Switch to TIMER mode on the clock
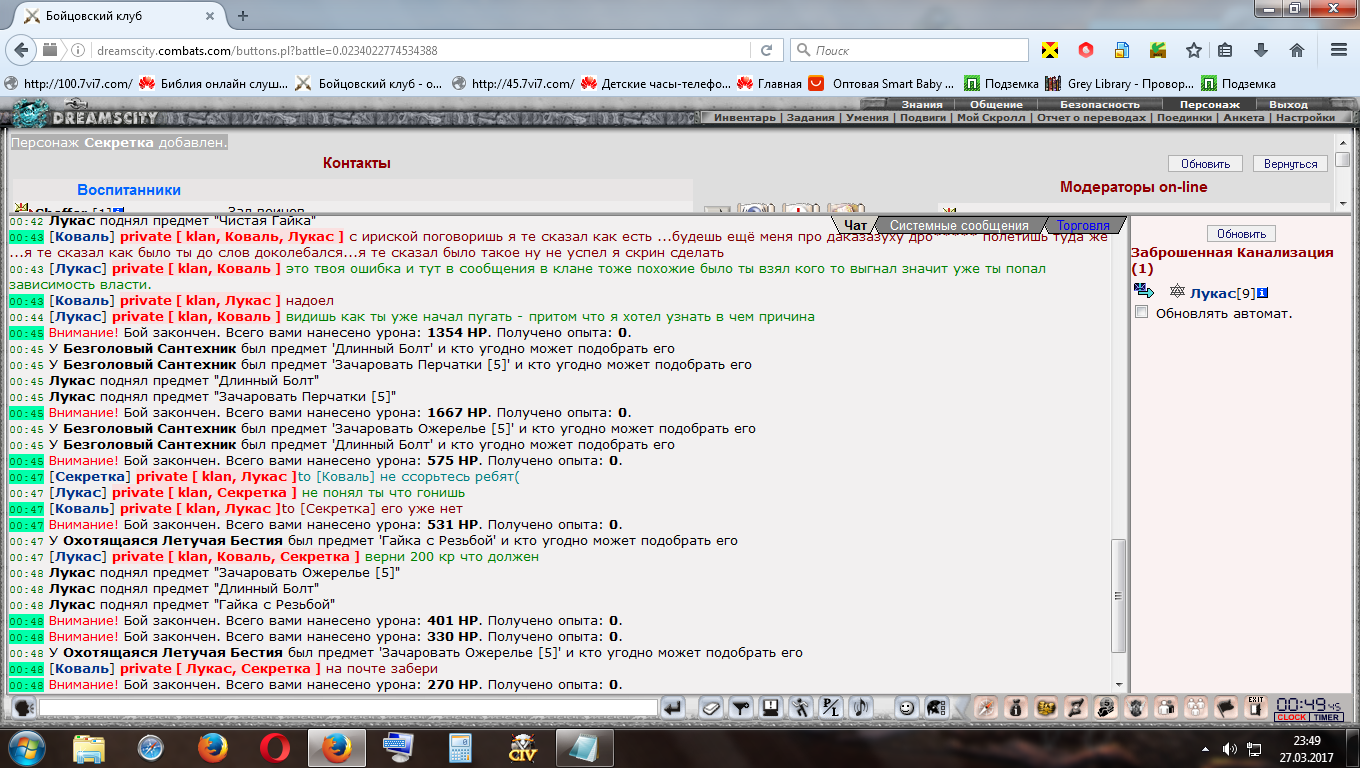 pos(1326,717)
